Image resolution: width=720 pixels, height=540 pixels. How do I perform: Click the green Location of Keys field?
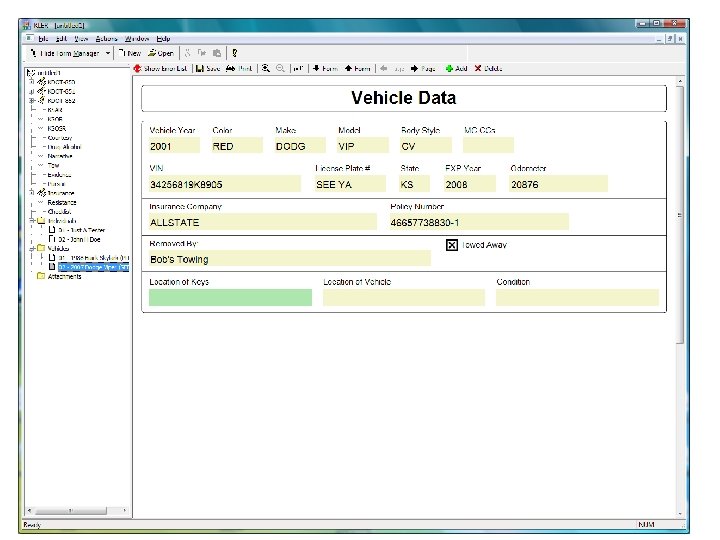[231, 297]
